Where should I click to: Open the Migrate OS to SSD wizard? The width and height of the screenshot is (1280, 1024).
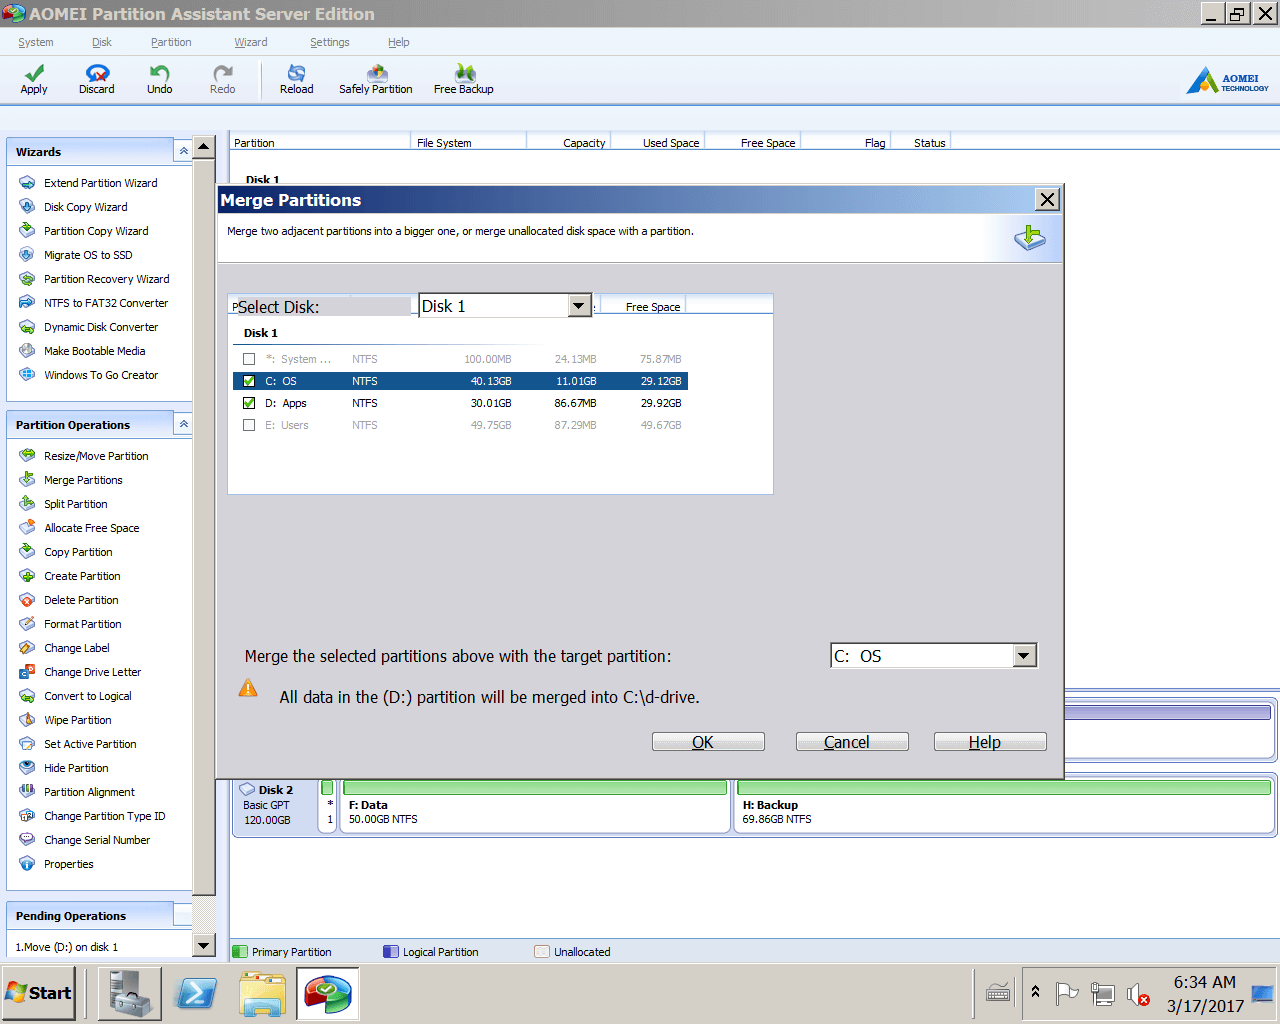(x=90, y=255)
